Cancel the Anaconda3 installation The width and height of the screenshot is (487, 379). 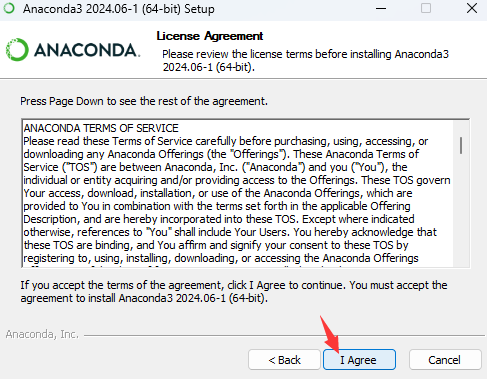tap(445, 360)
